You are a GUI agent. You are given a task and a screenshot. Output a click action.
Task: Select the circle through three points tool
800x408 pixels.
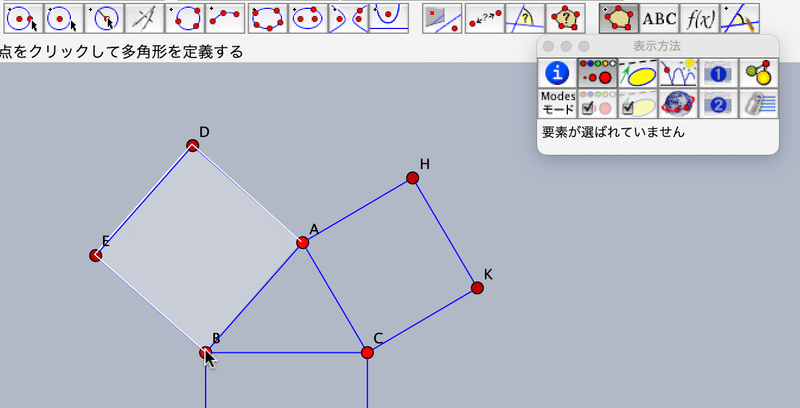click(185, 18)
